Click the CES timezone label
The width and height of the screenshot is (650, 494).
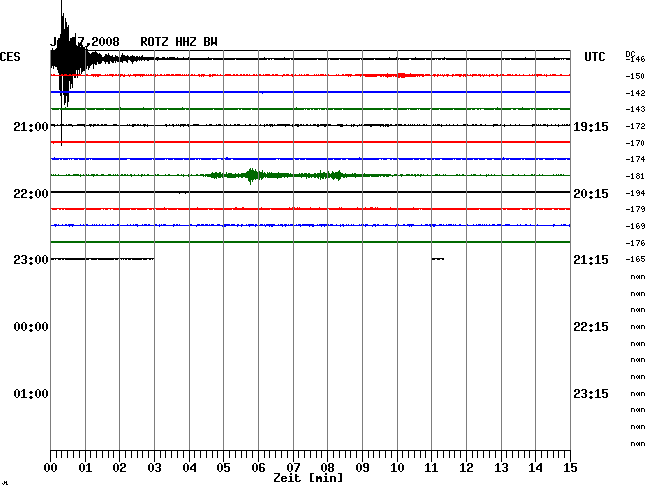click(x=10, y=57)
